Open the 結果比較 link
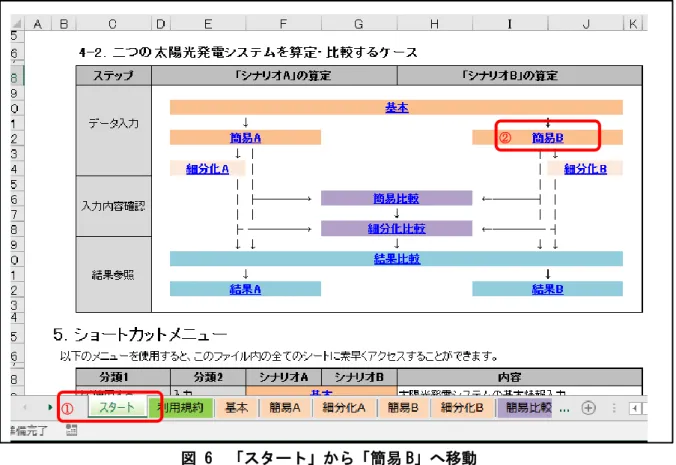Viewport: 676px width, 465px height. (396, 259)
